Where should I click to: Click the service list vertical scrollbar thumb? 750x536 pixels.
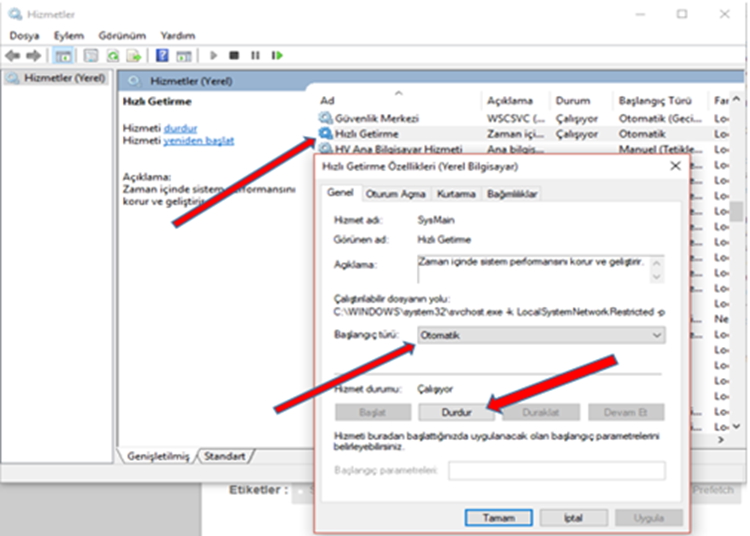tap(737, 212)
